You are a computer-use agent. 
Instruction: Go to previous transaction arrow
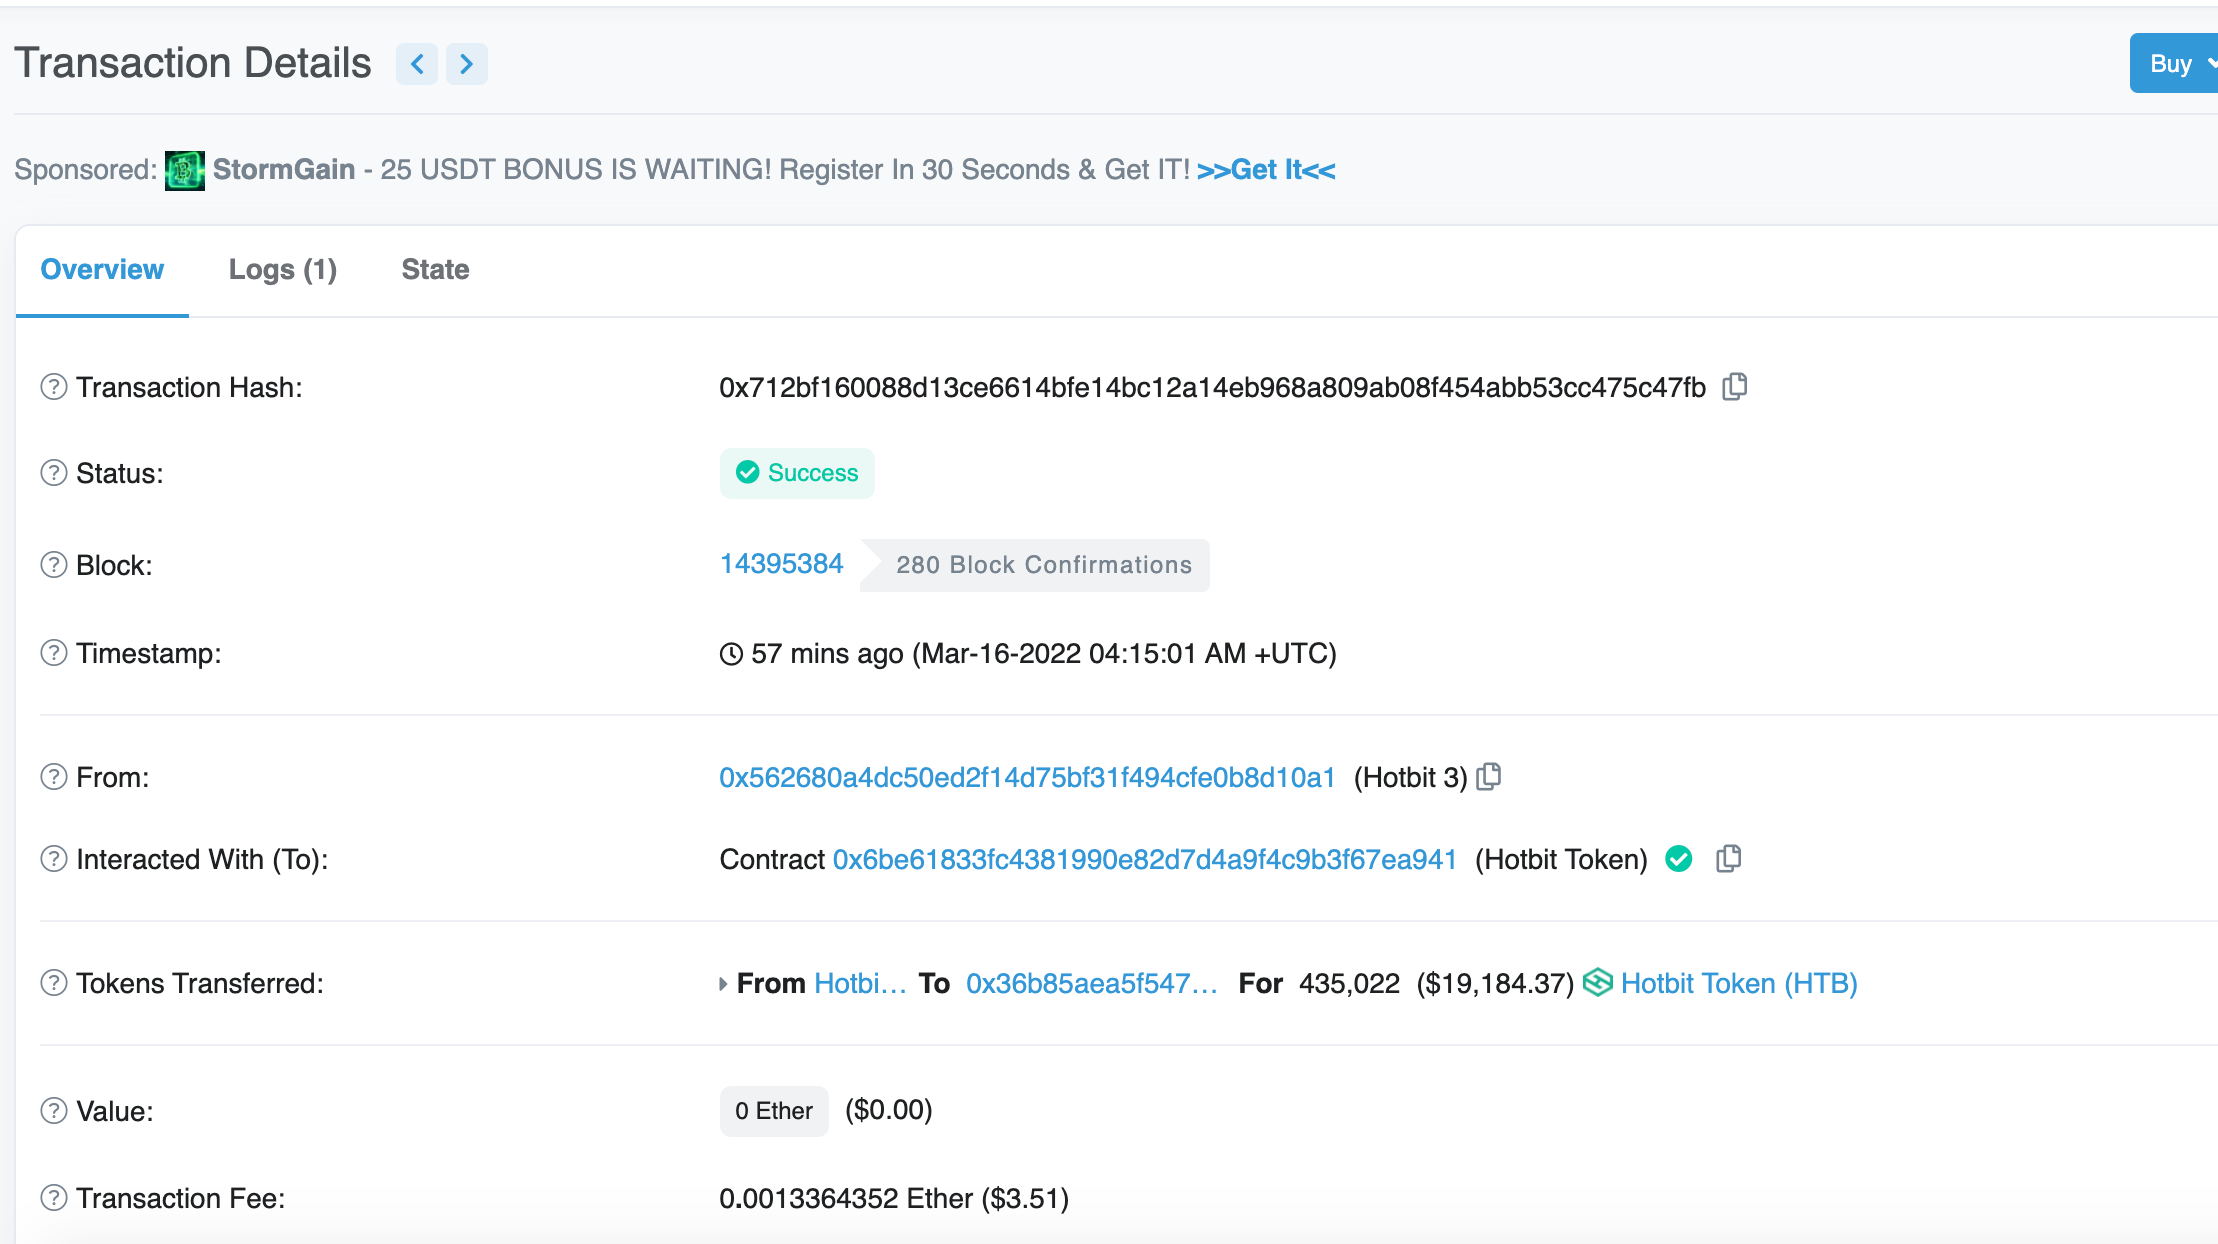pyautogui.click(x=417, y=64)
